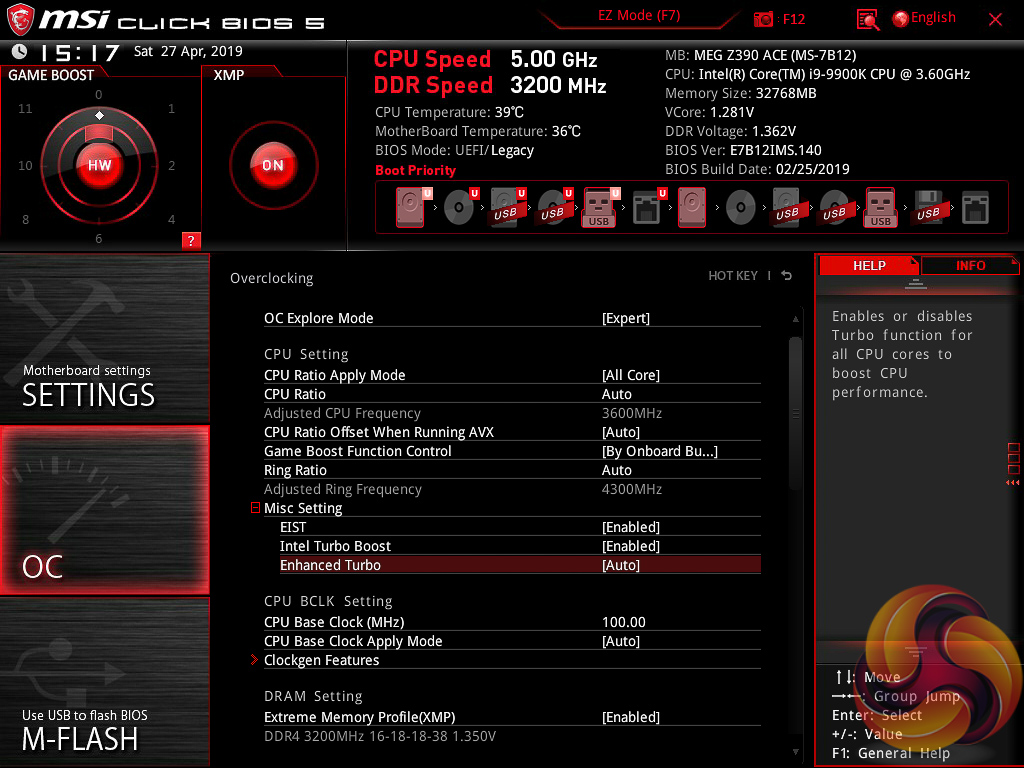Click the Overclocking page title
The image size is (1024, 768).
(x=272, y=278)
